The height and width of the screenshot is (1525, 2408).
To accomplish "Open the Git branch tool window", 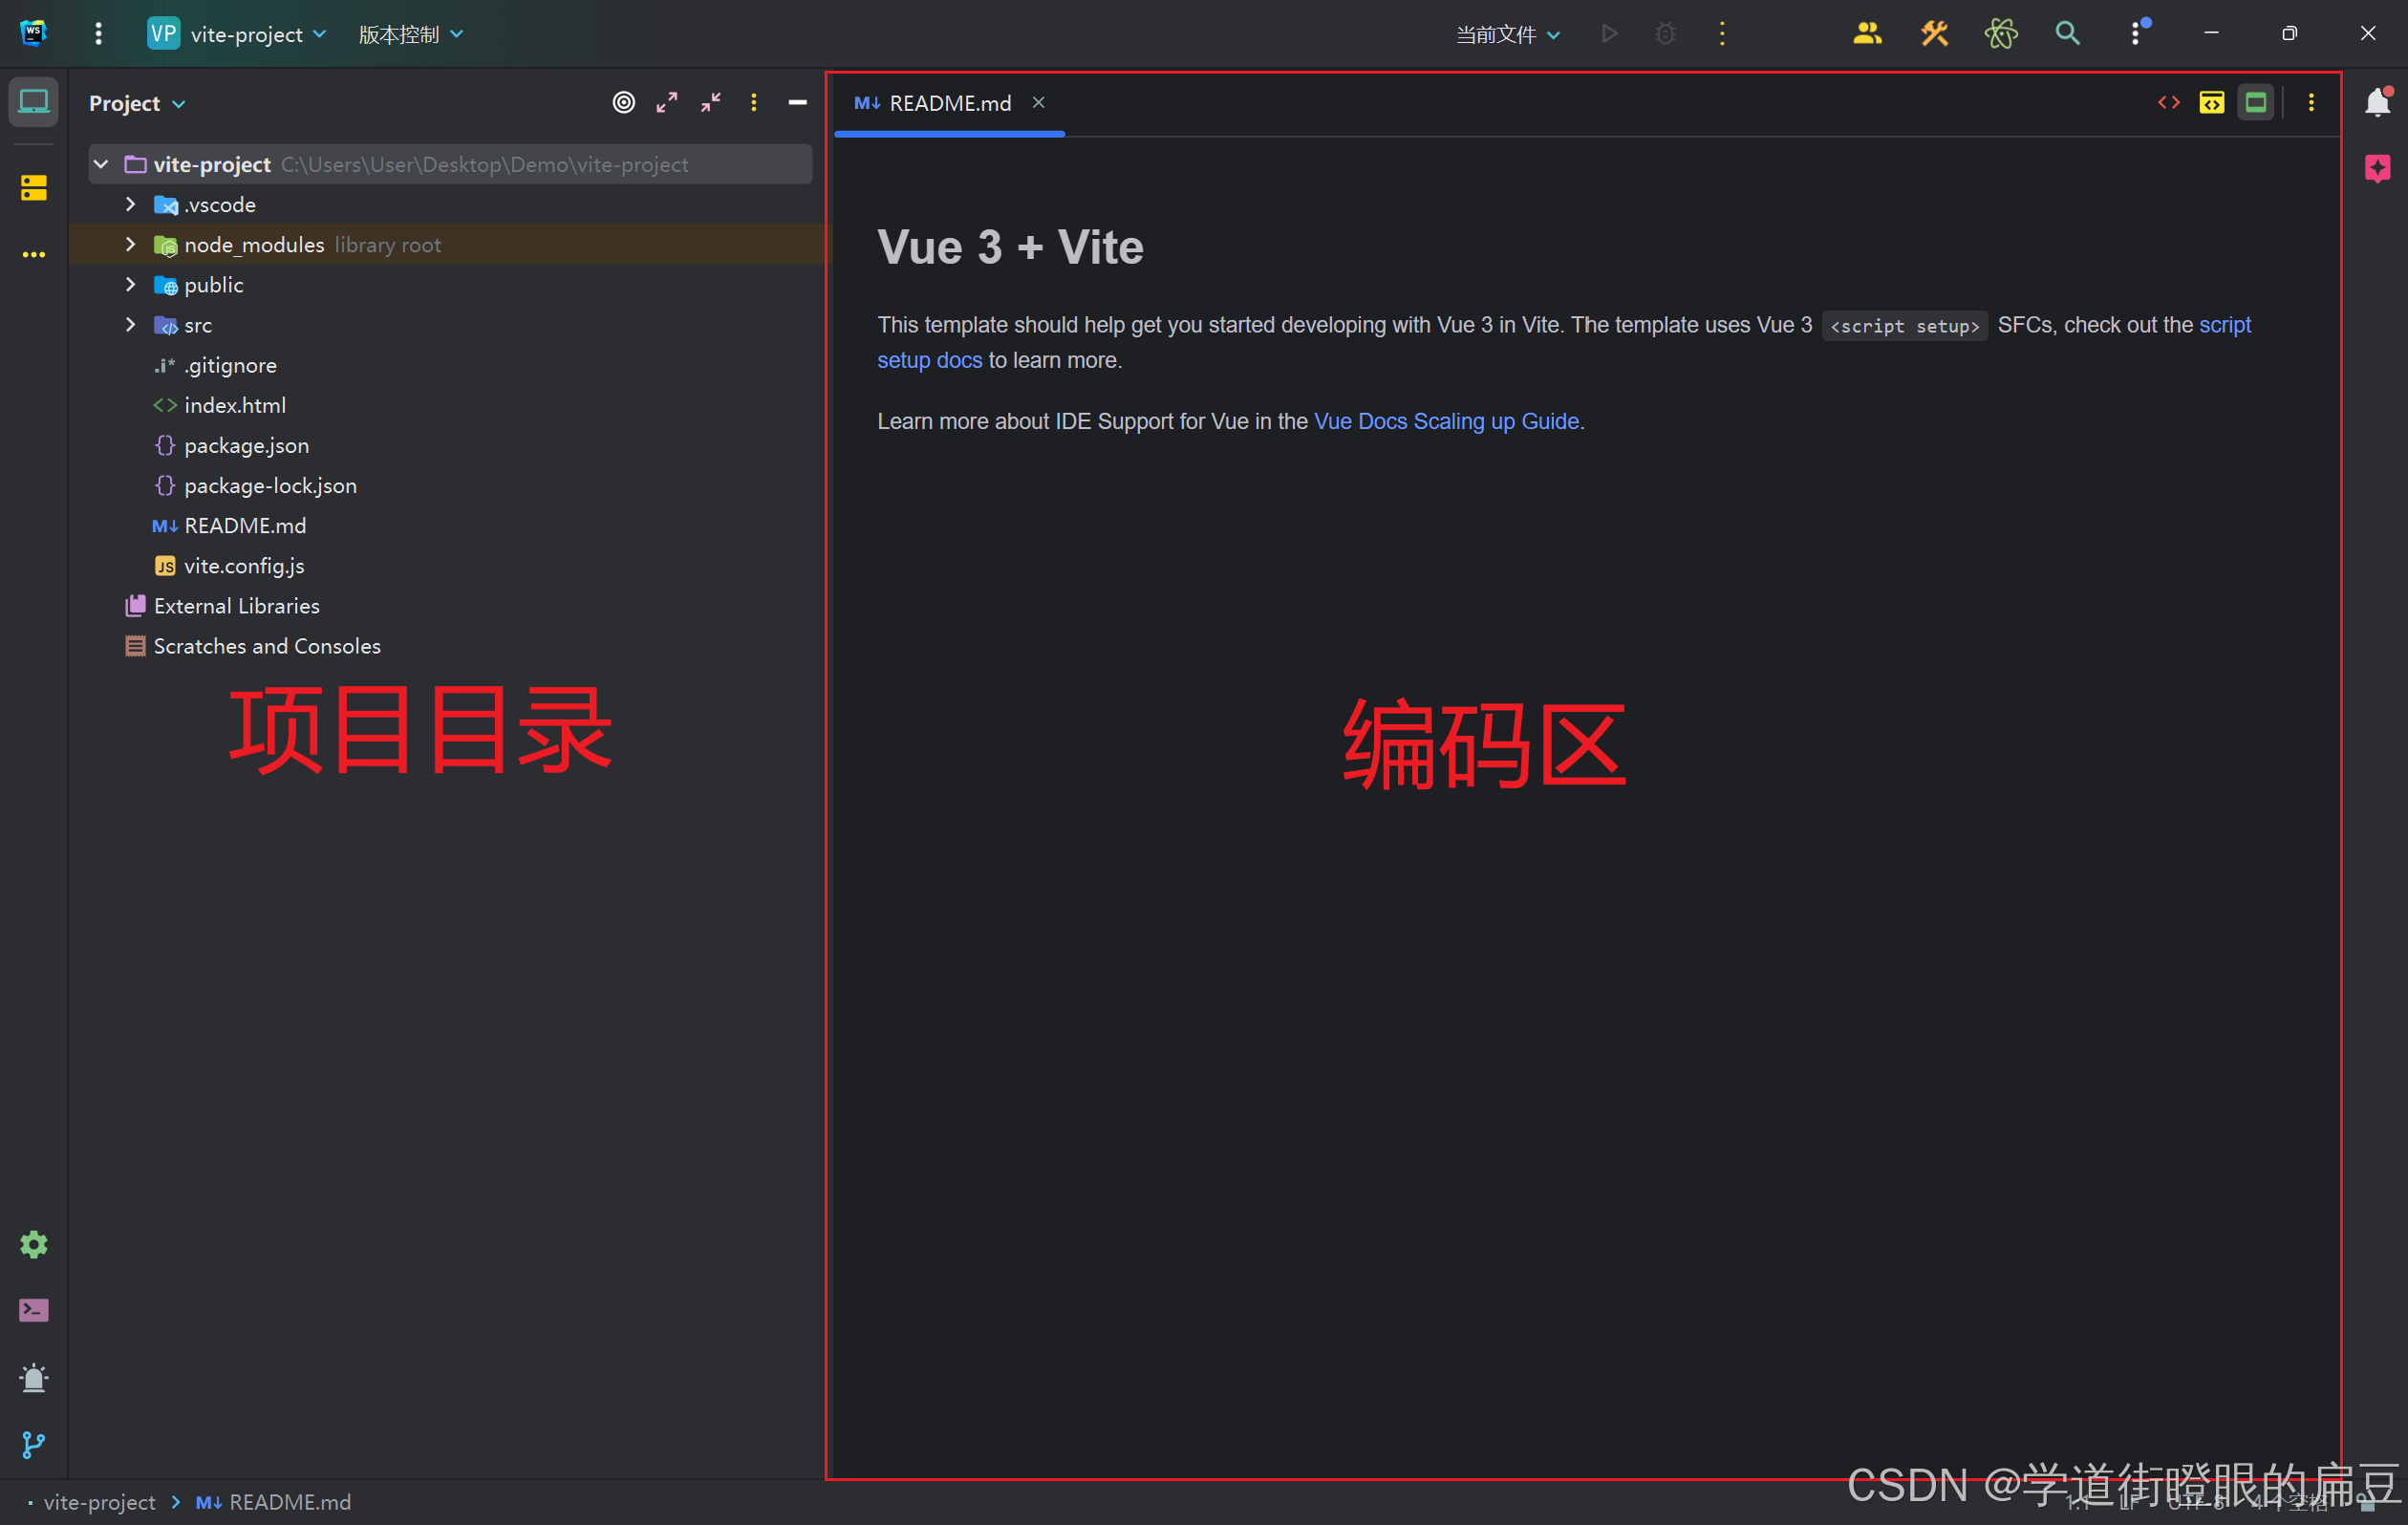I will coord(33,1444).
